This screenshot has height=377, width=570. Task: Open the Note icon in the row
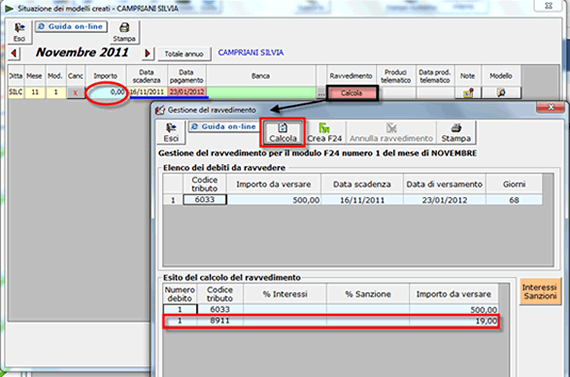click(468, 93)
